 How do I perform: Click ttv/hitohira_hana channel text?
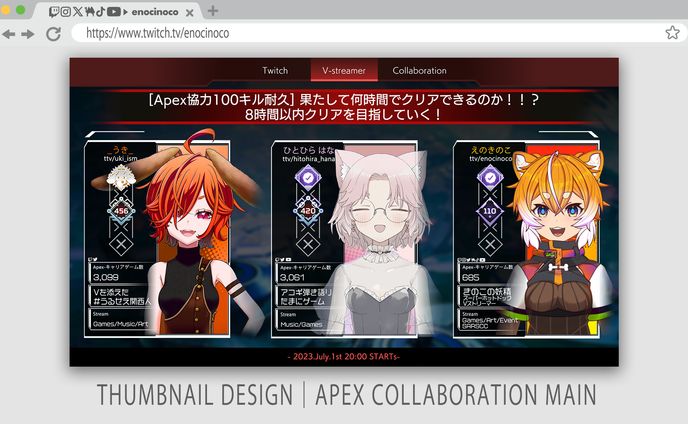click(309, 159)
